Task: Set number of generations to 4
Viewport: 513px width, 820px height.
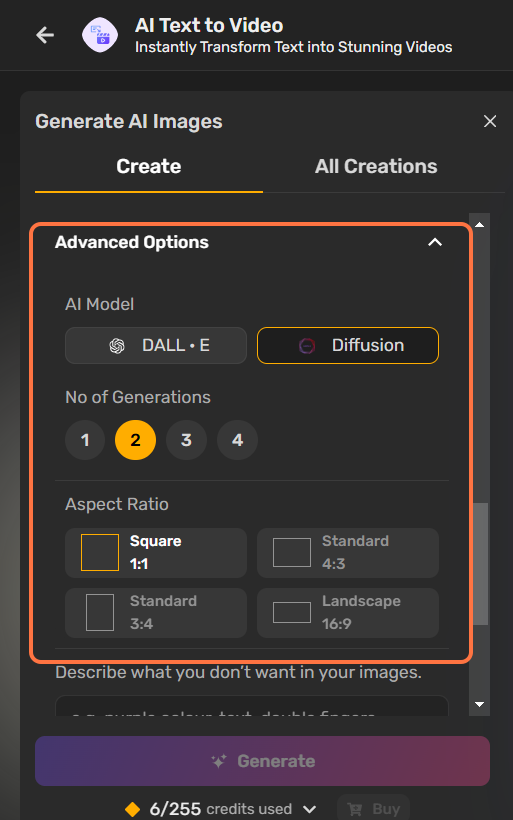Action: 237,440
